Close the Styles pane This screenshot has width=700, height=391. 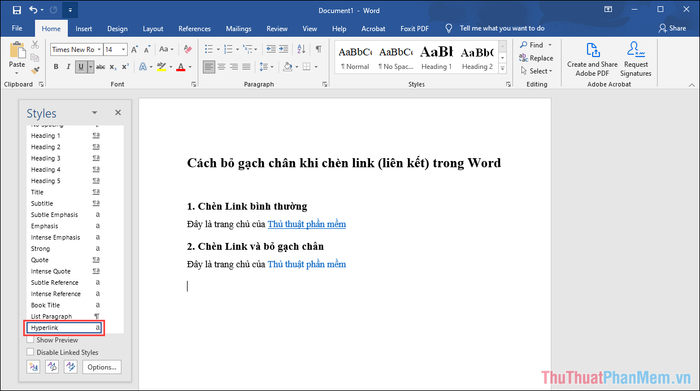tap(118, 112)
